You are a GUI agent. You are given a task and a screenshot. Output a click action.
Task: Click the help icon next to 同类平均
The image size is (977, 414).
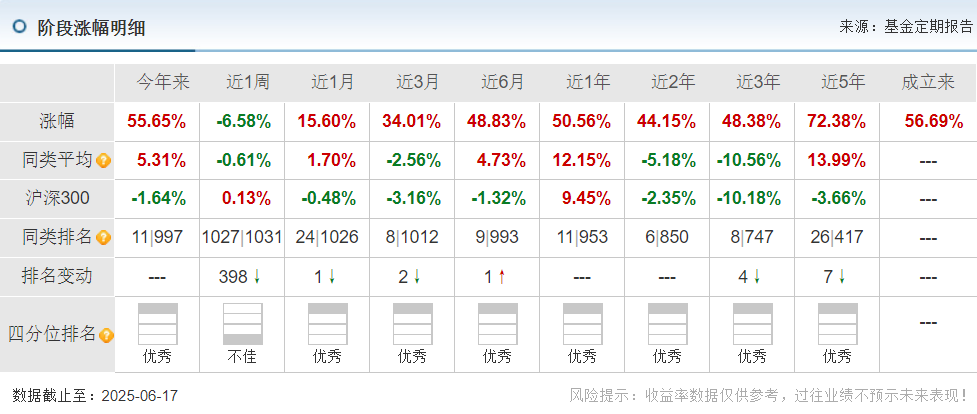(x=104, y=161)
